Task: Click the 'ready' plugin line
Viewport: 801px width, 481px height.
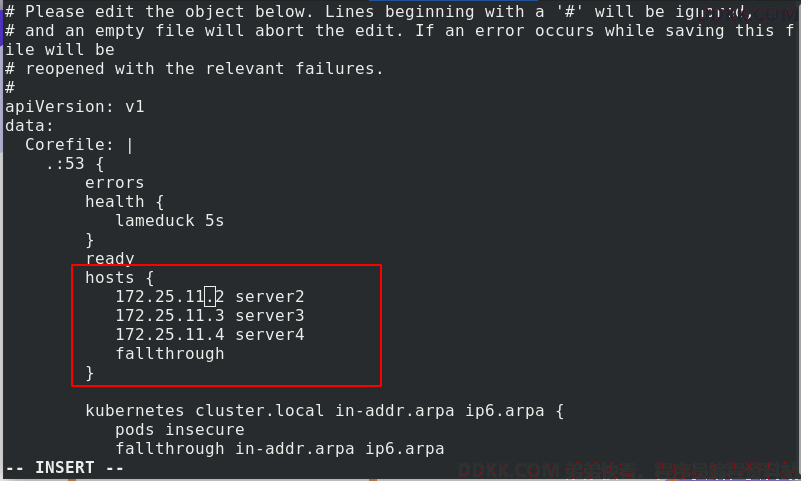Action: coord(110,258)
